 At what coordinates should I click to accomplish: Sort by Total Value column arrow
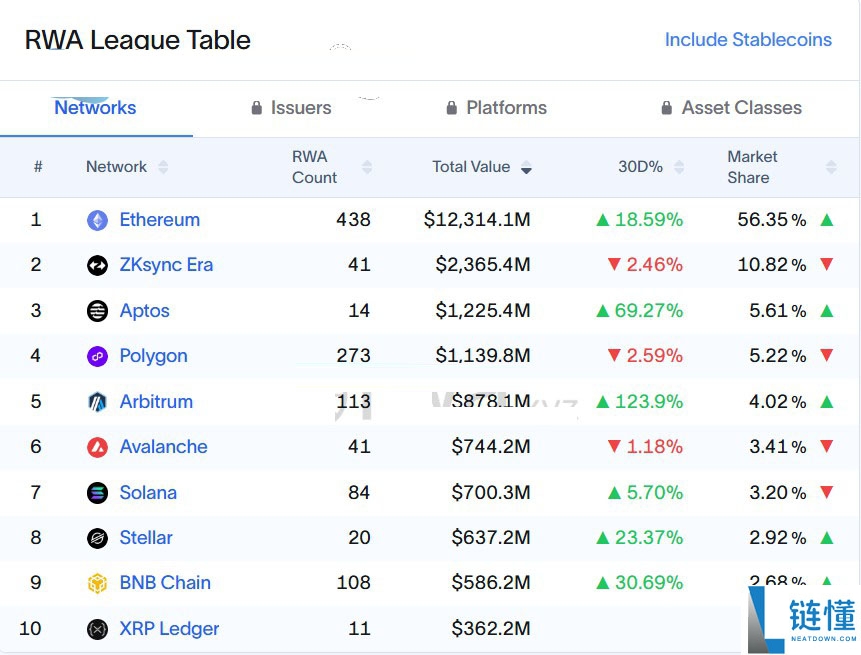point(526,167)
